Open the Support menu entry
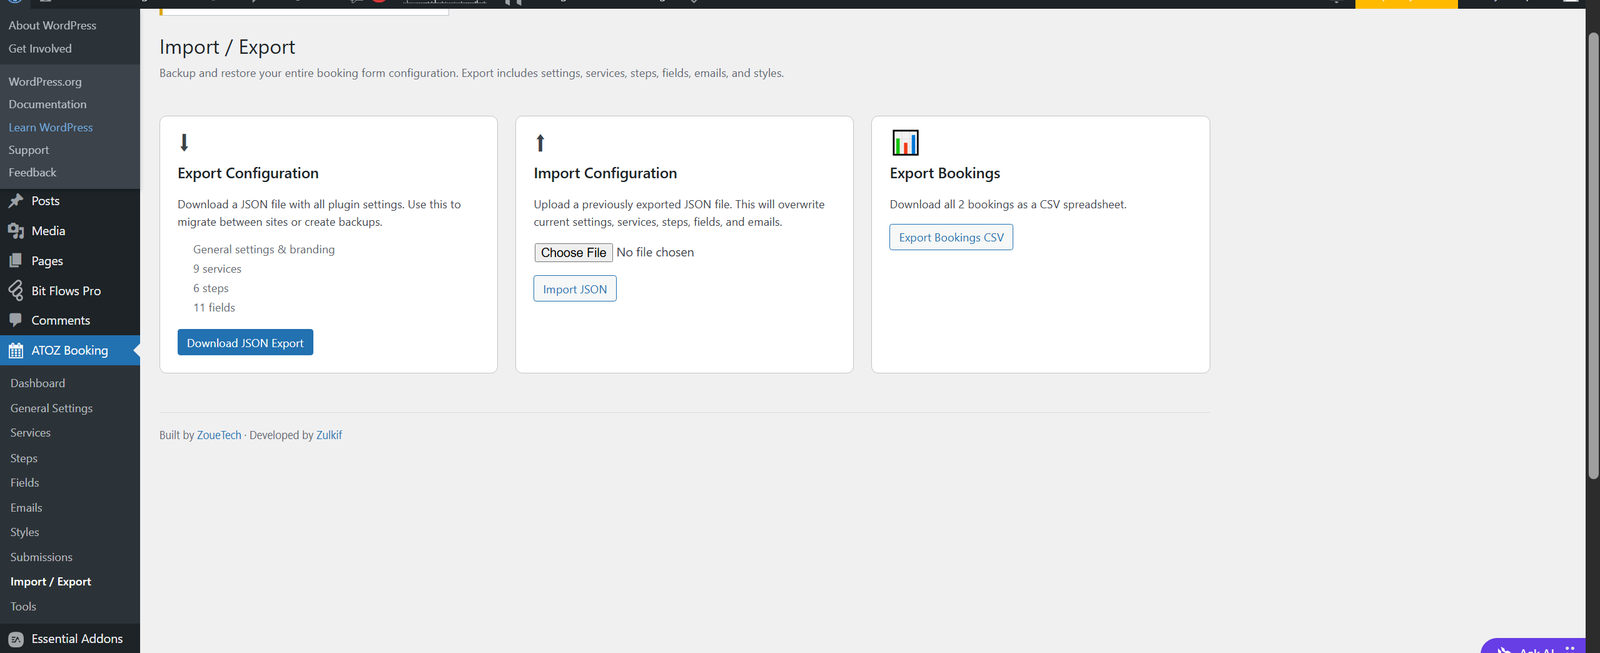The image size is (1600, 653). (29, 150)
